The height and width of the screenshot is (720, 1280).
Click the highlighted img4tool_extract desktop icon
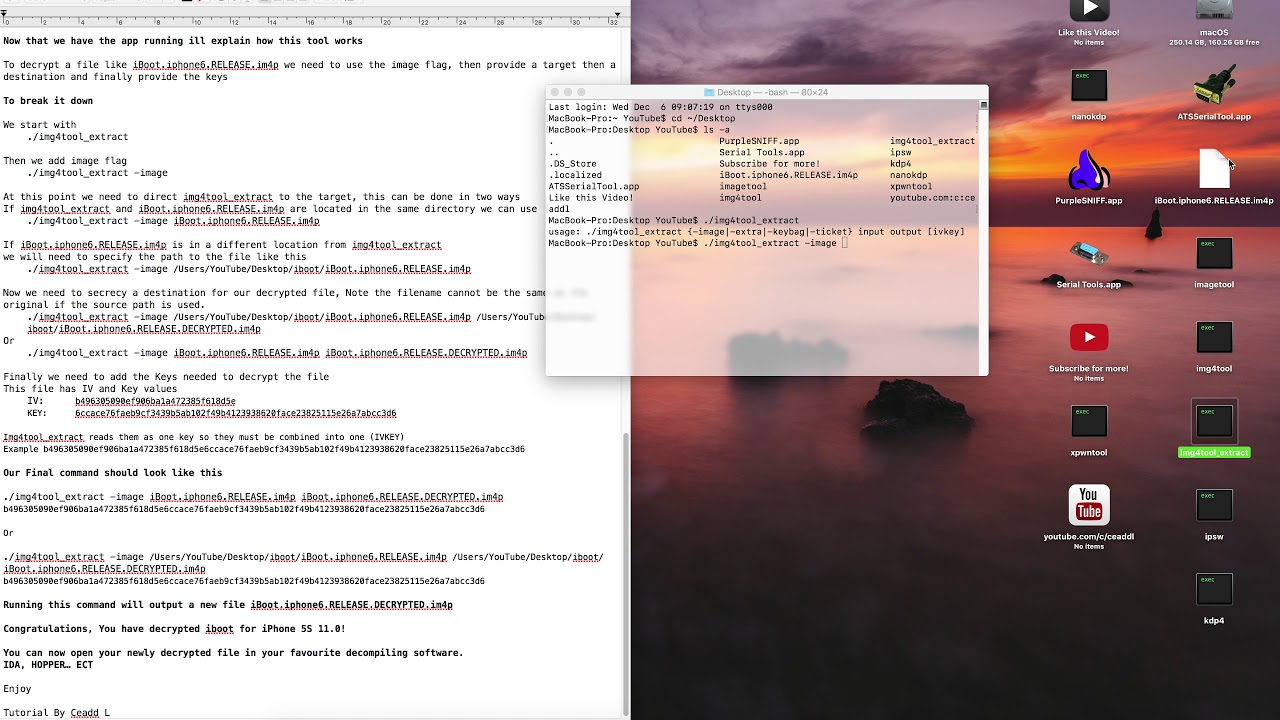pos(1214,421)
